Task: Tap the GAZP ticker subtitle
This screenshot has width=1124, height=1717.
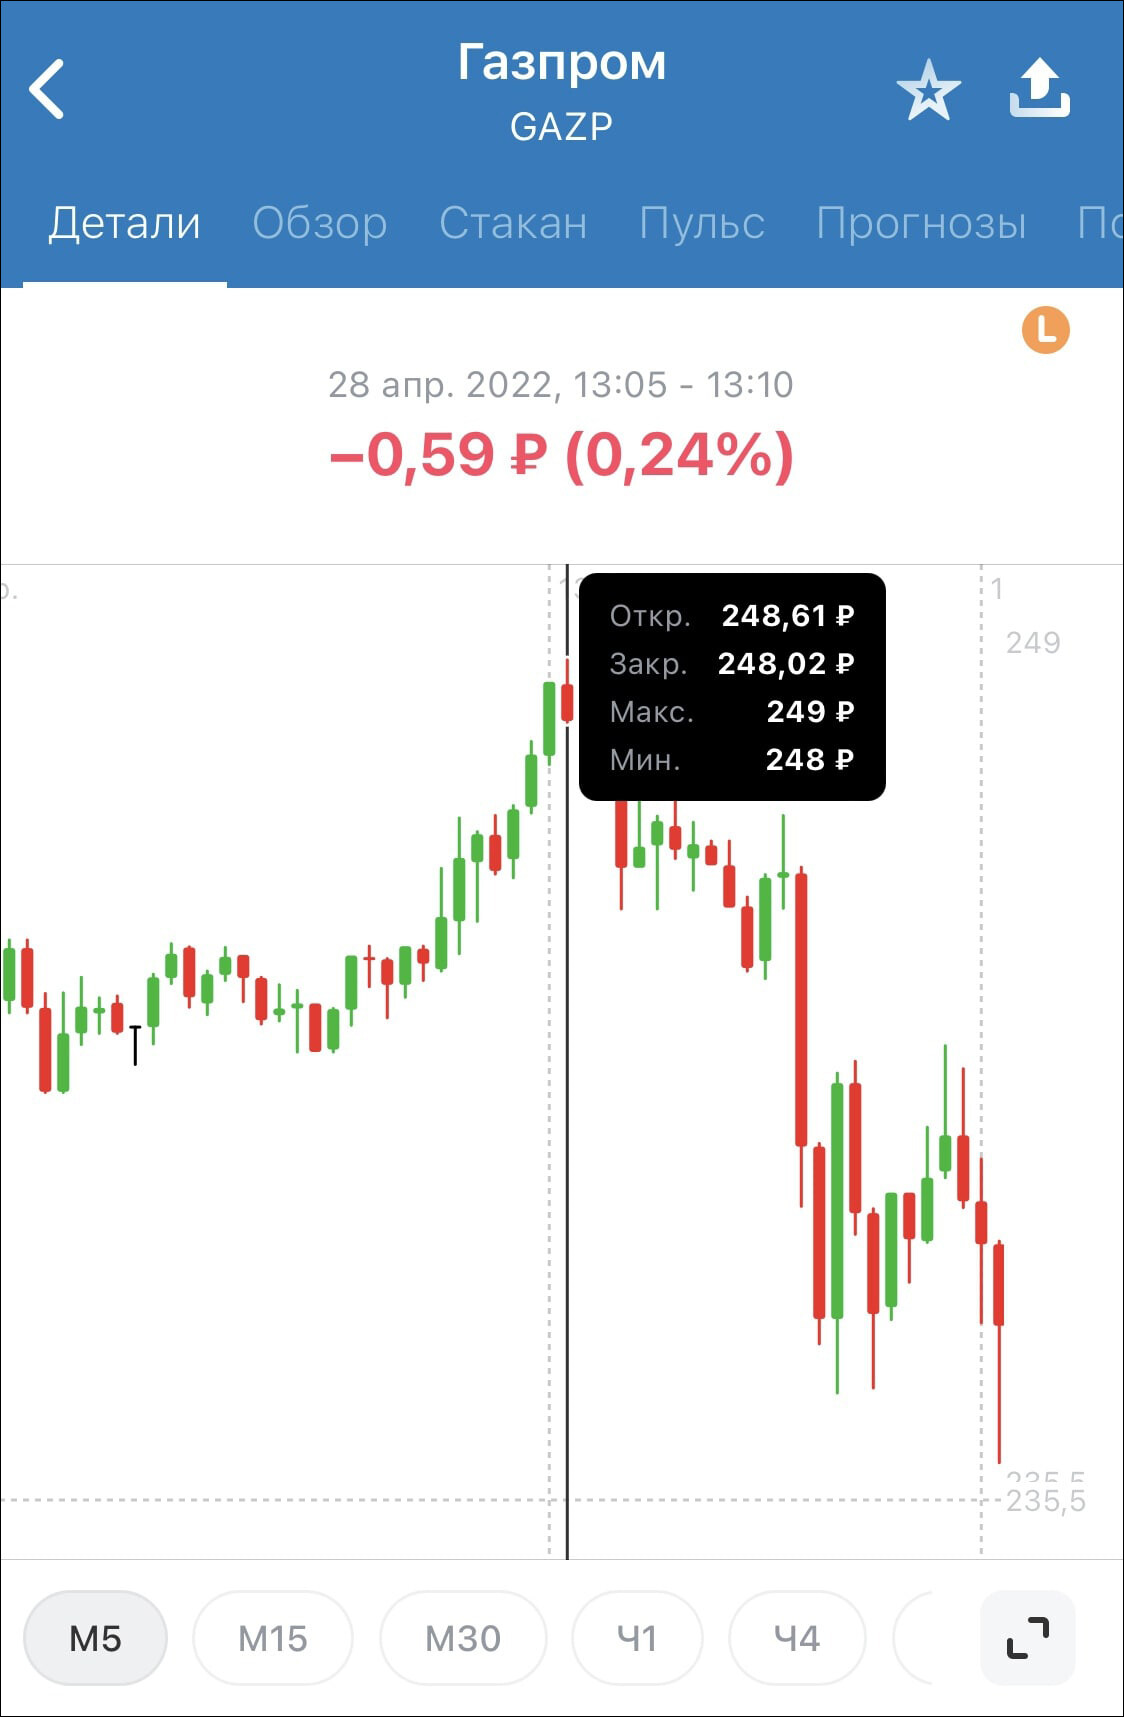Action: 561,127
